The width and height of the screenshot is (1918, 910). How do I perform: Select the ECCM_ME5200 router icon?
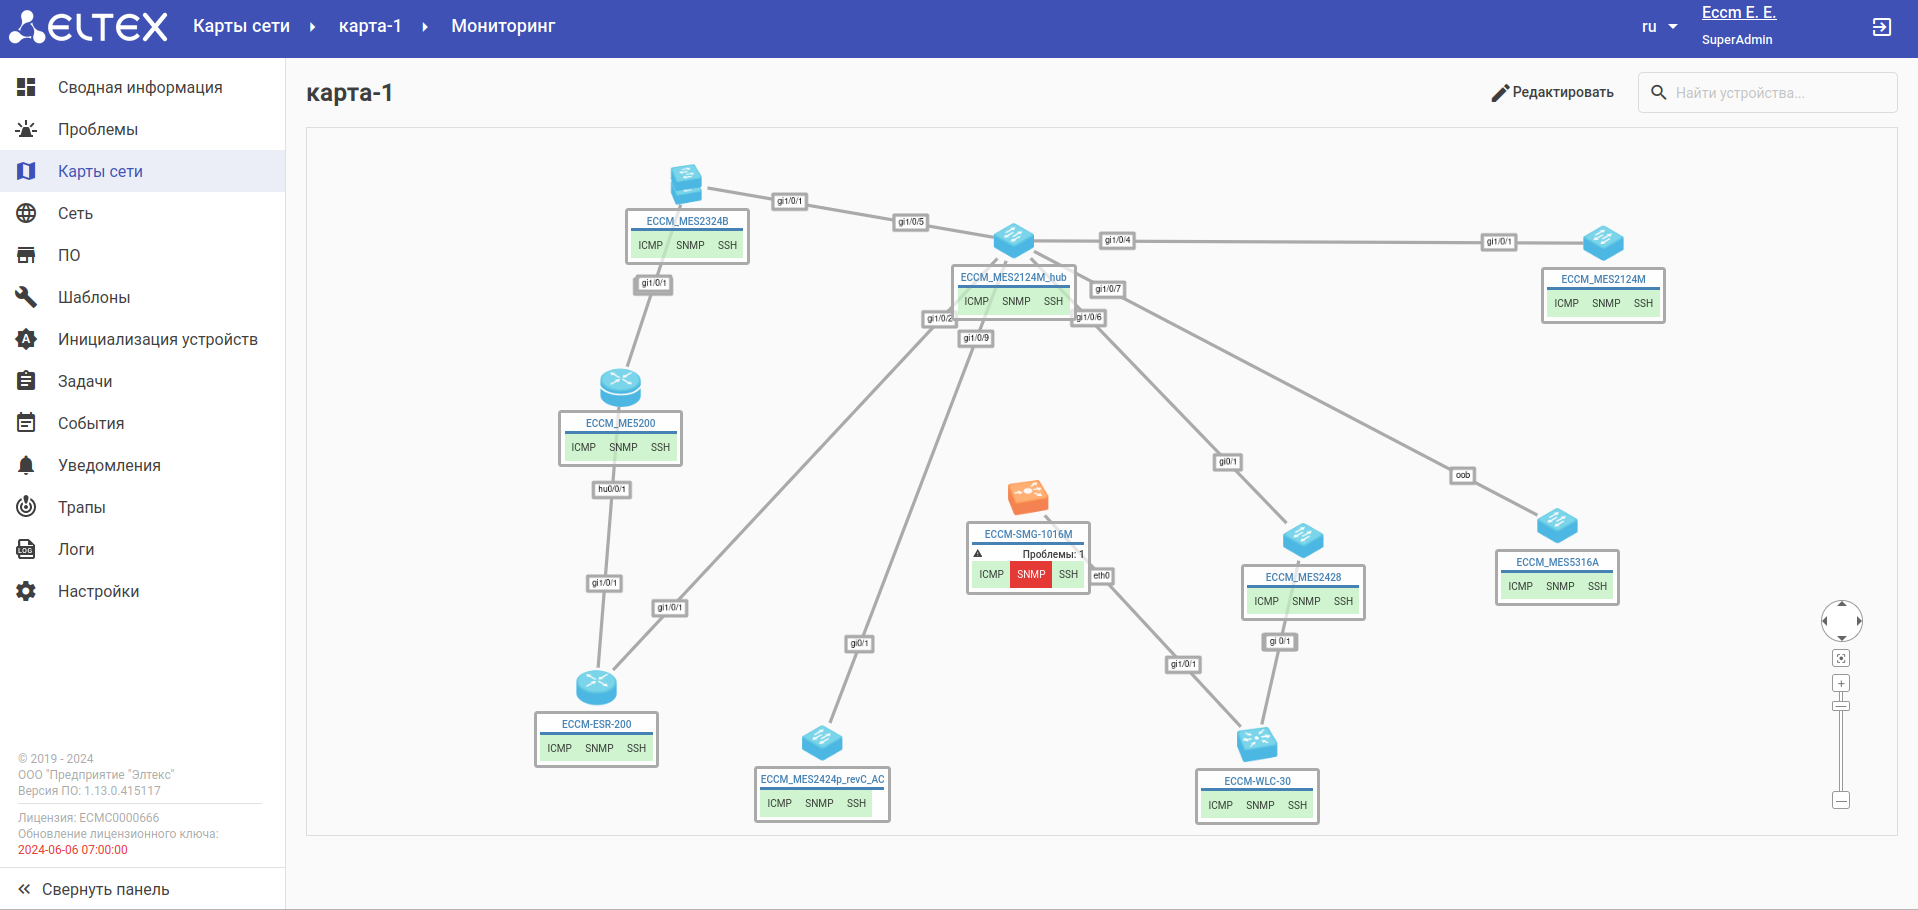click(620, 386)
